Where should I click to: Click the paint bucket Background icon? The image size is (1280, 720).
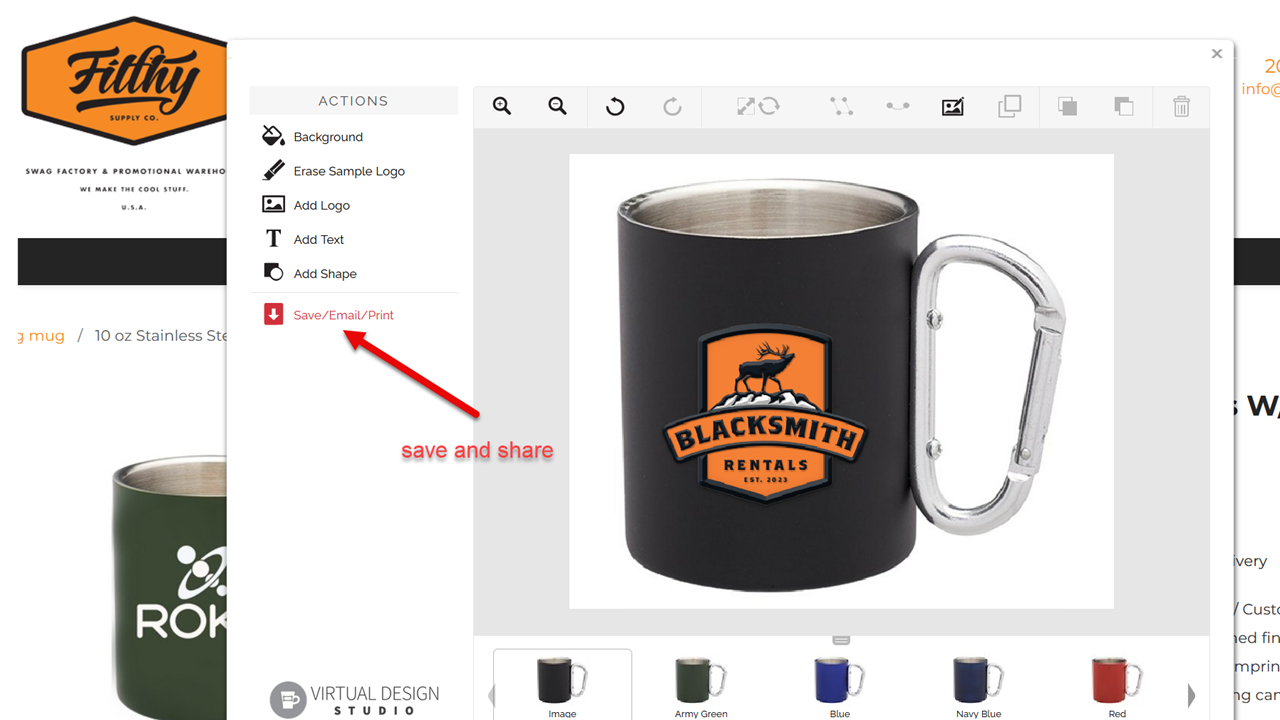tap(273, 136)
